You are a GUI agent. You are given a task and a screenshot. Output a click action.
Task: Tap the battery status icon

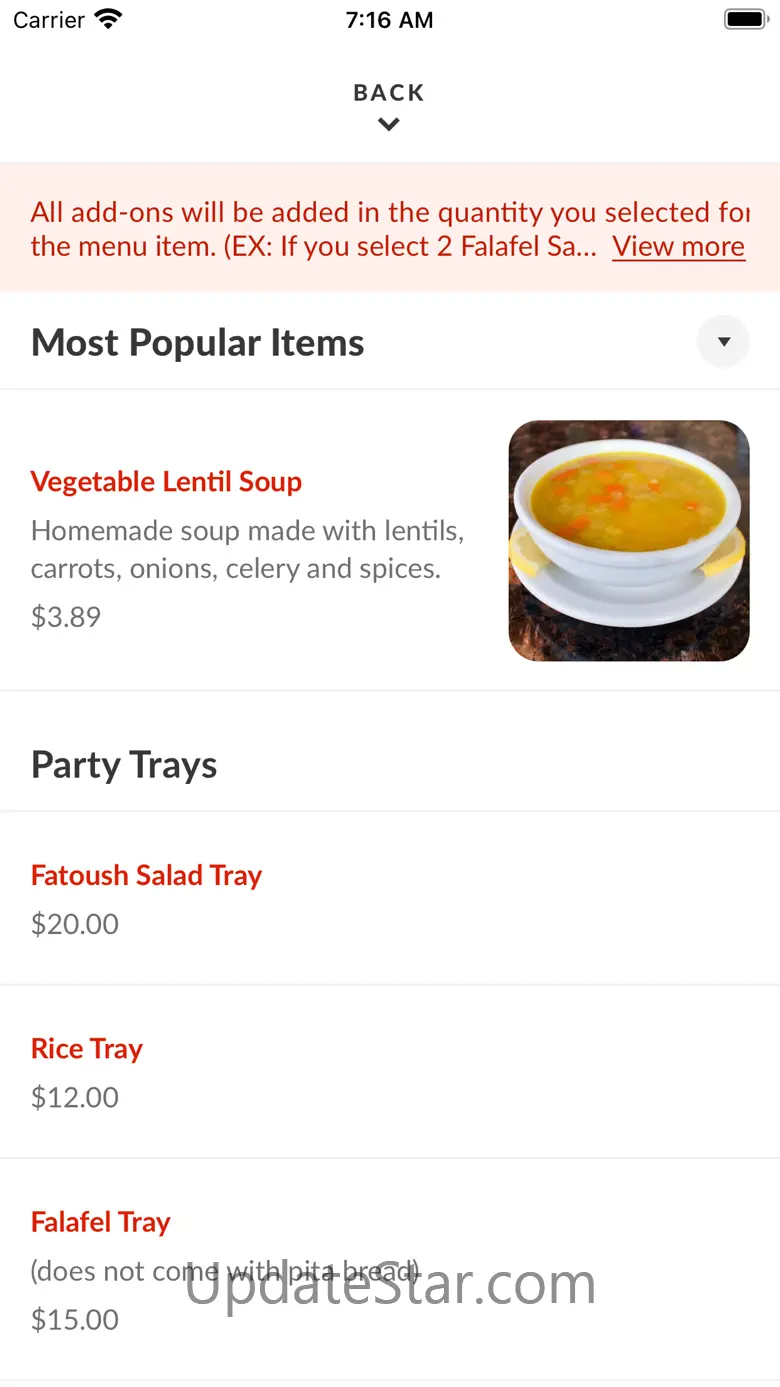(x=745, y=19)
